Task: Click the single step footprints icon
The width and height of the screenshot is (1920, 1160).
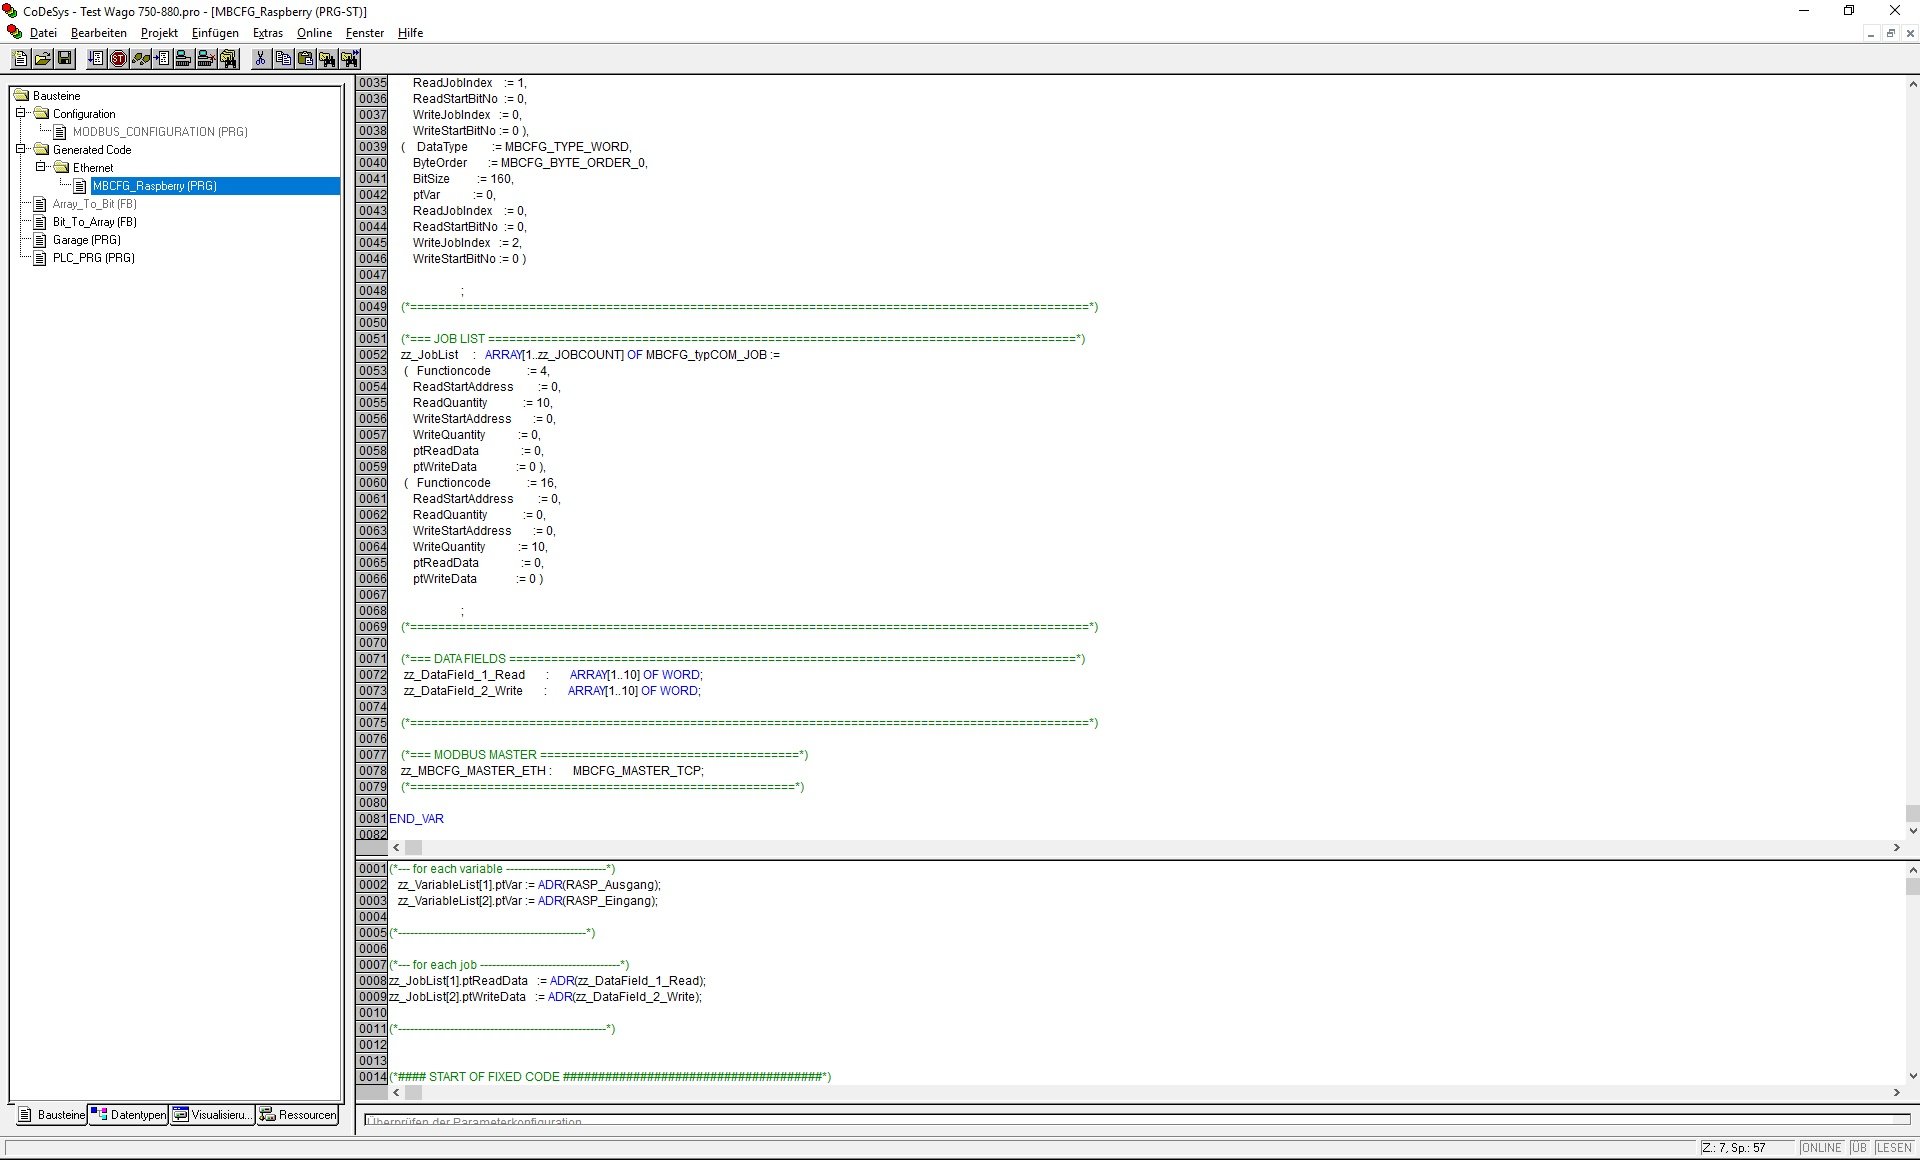Action: click(x=141, y=59)
